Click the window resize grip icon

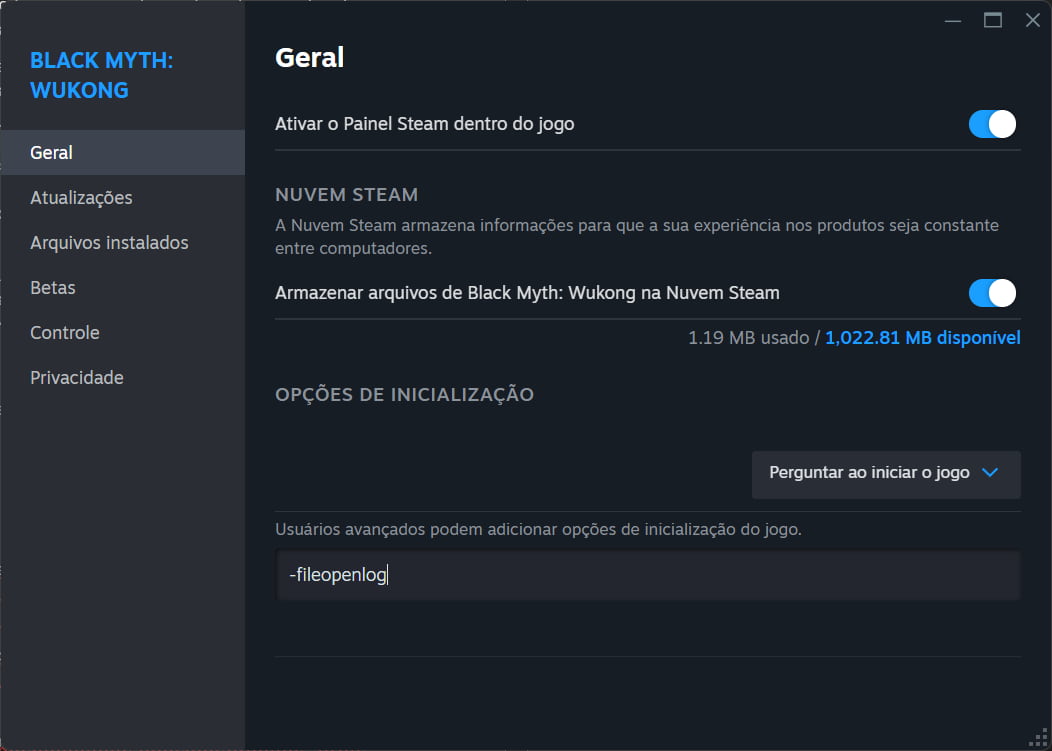pyautogui.click(x=1038, y=738)
